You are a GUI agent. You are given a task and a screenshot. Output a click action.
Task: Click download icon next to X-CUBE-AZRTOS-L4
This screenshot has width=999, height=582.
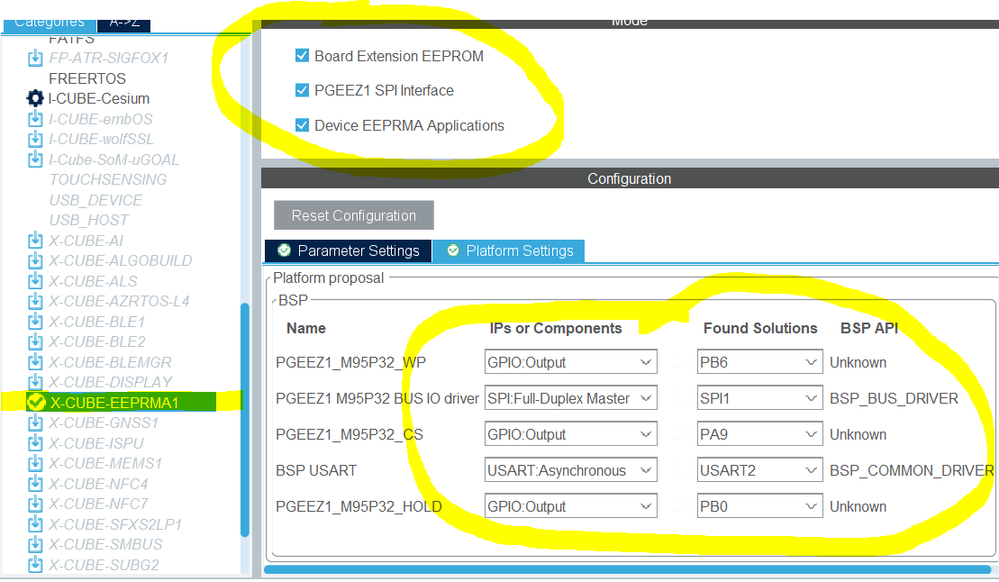[35, 301]
